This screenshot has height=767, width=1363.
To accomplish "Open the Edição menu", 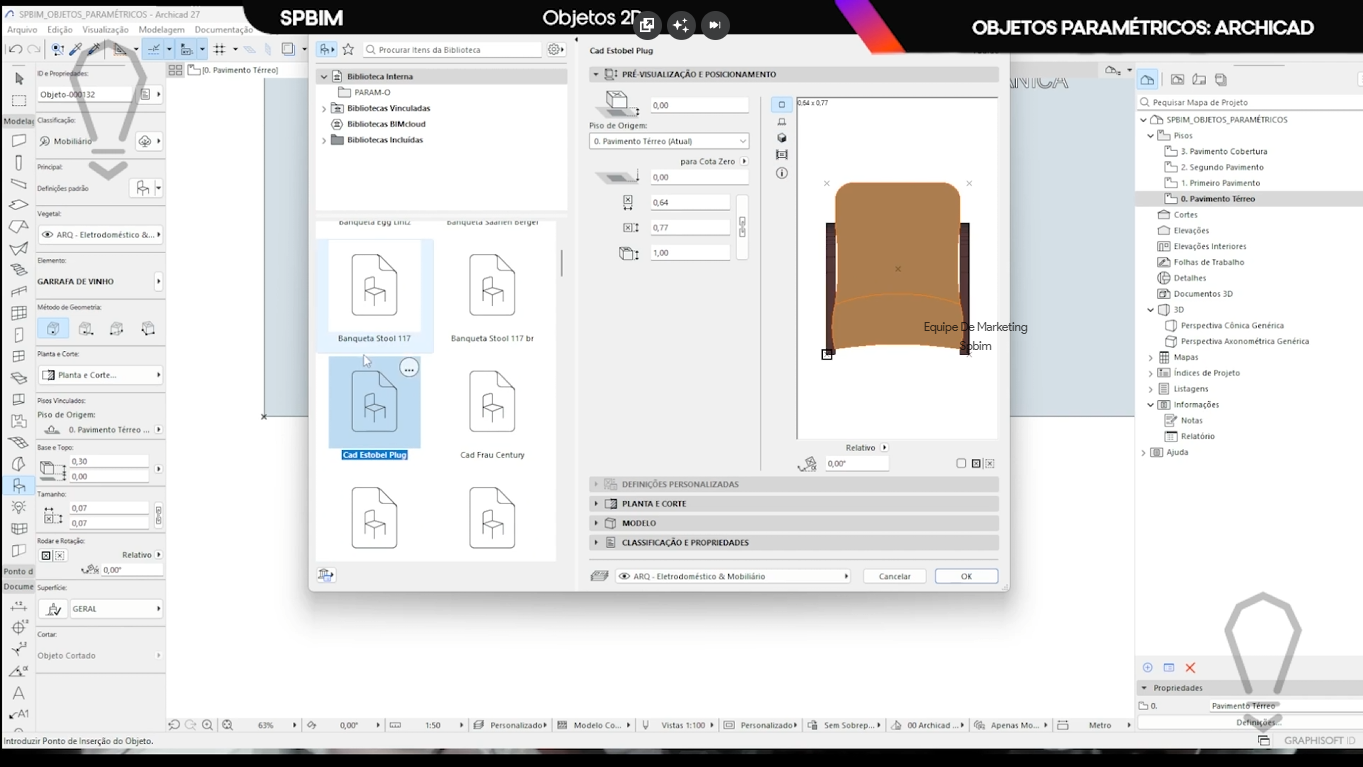I will coord(59,30).
